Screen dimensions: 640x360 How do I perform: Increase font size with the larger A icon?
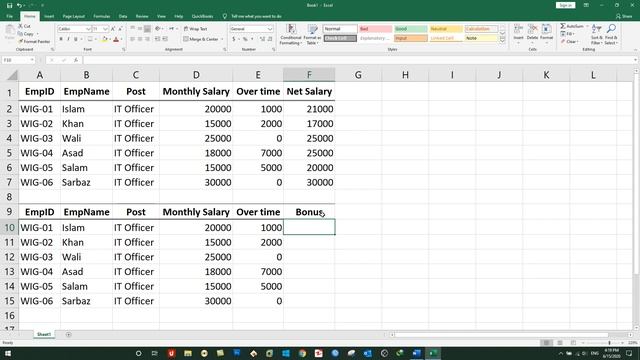click(x=113, y=29)
